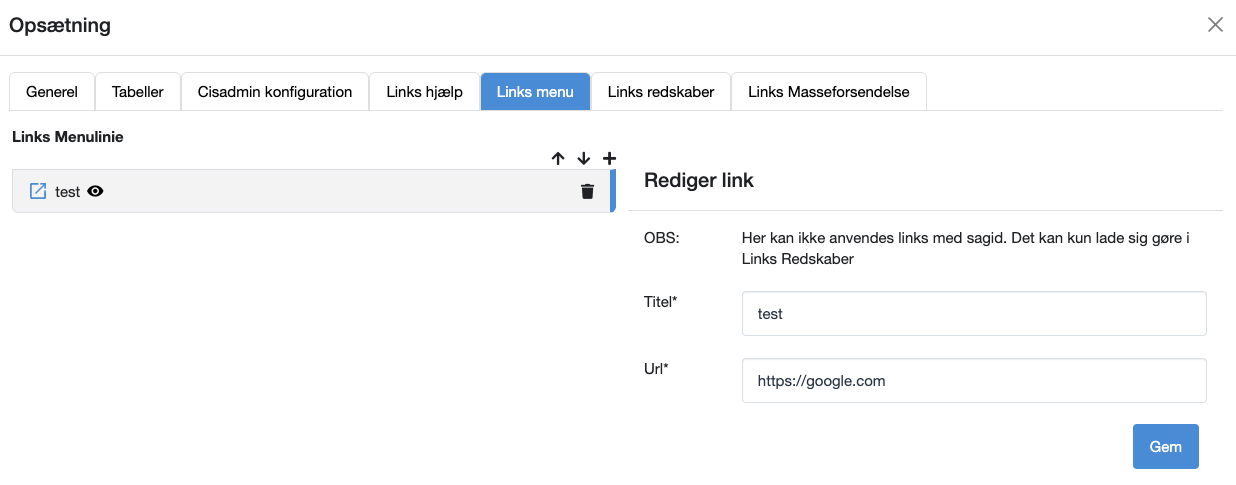Click the external link icon beside test
Screen dimensions: 1236x485
pos(38,192)
